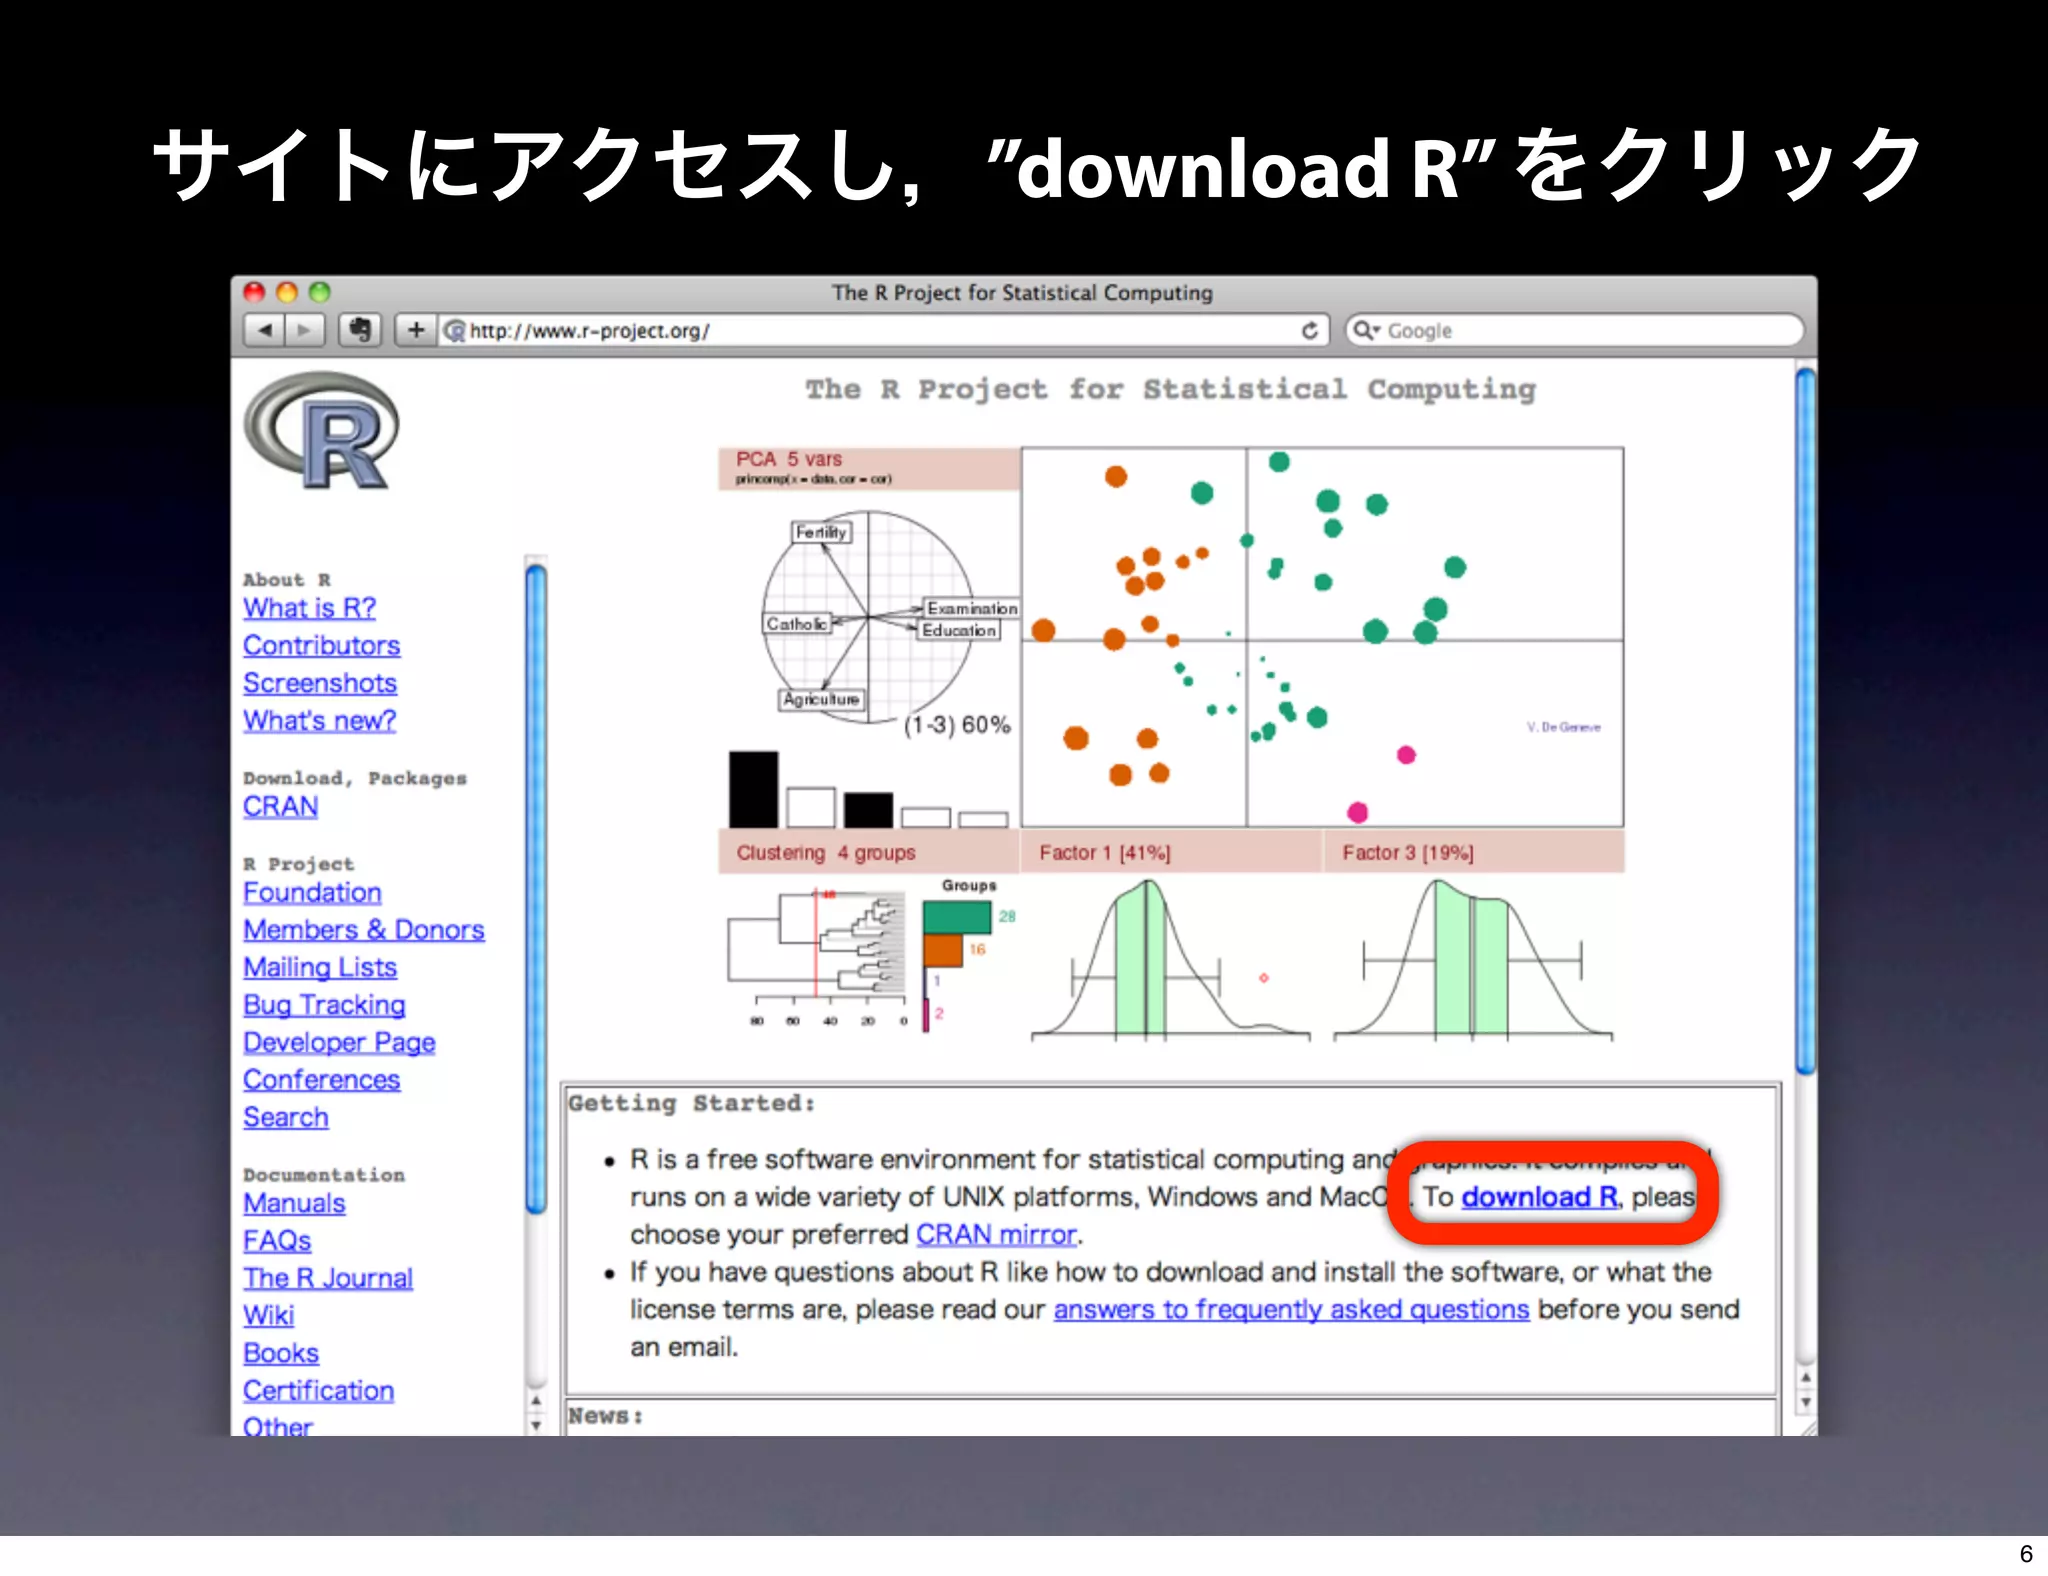Go back with the Safari back arrow
2048x1576 pixels.
[264, 330]
